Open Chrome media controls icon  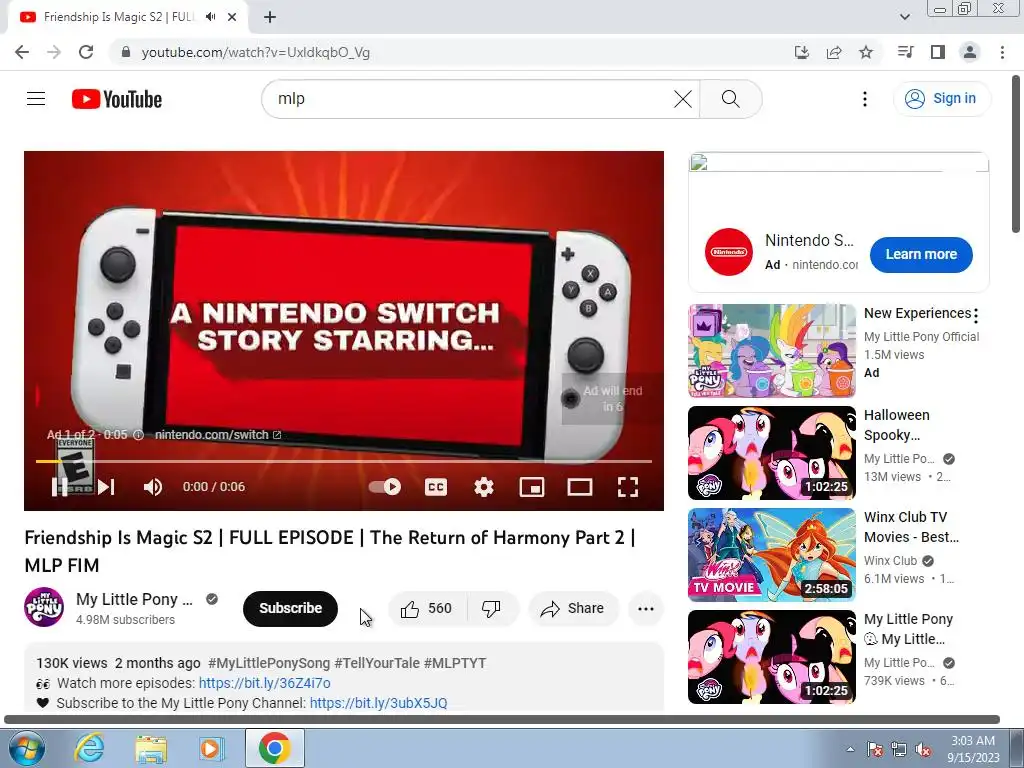[905, 52]
